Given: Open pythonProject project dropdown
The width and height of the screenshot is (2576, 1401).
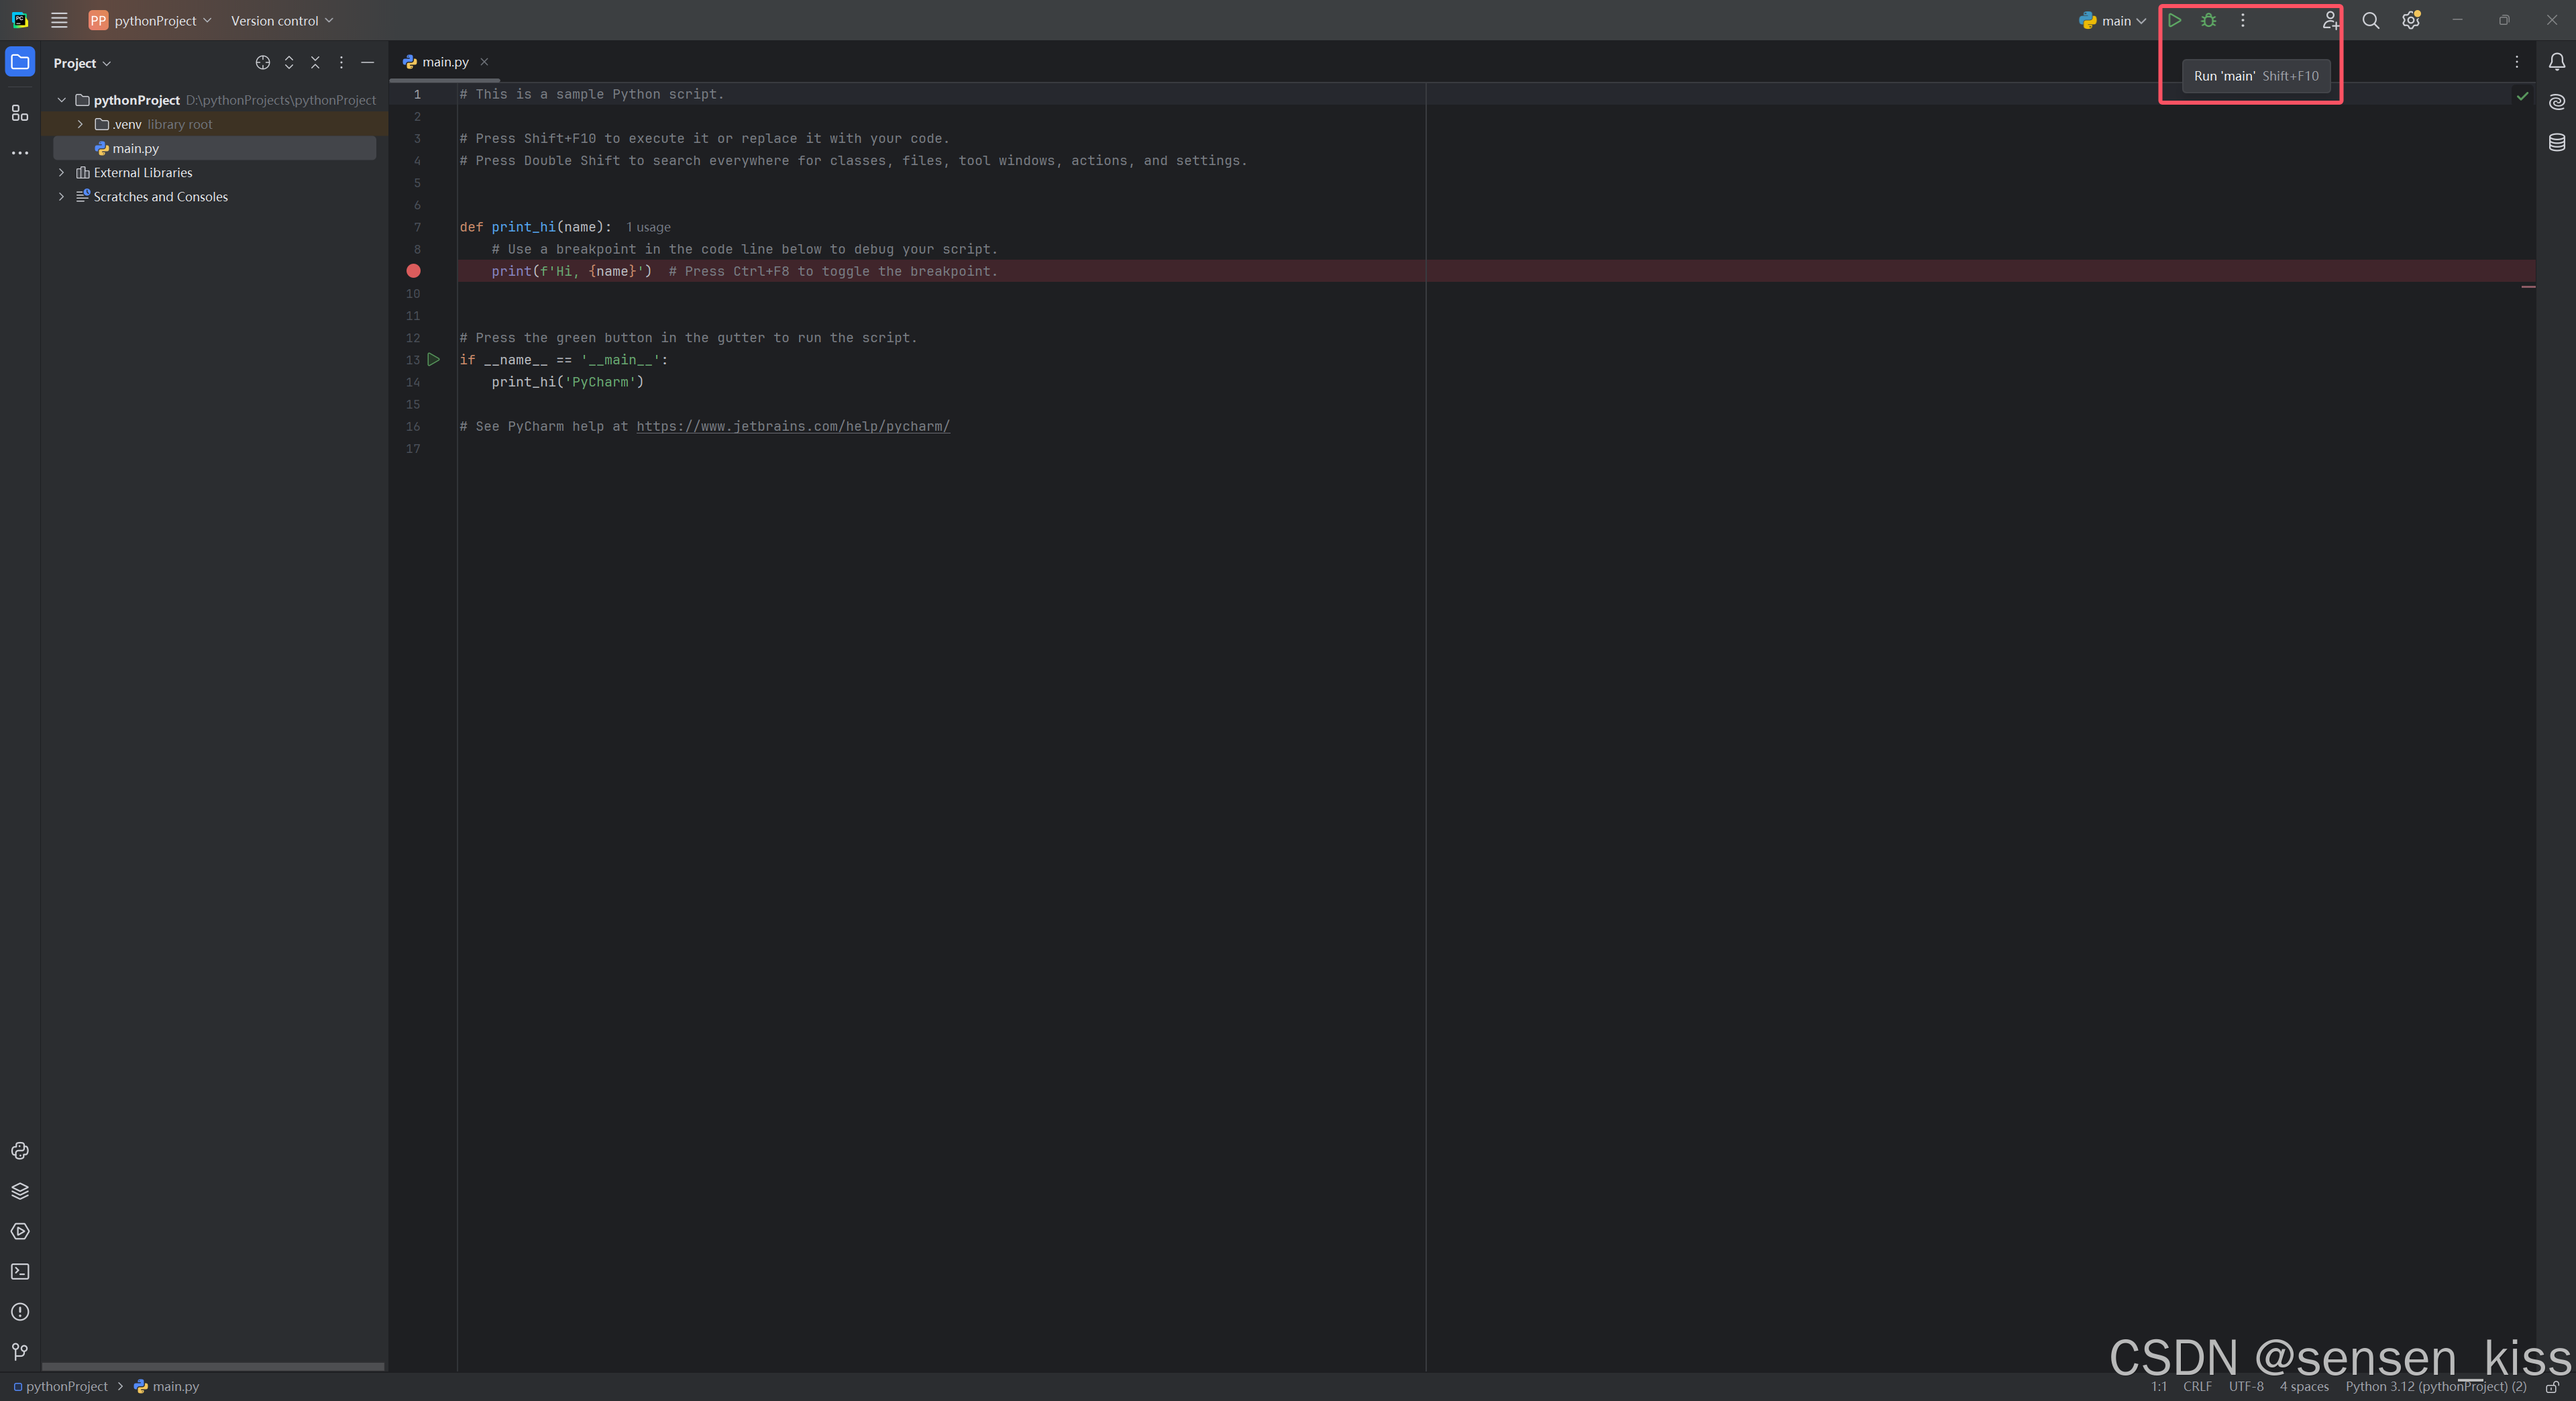Looking at the screenshot, I should point(150,20).
